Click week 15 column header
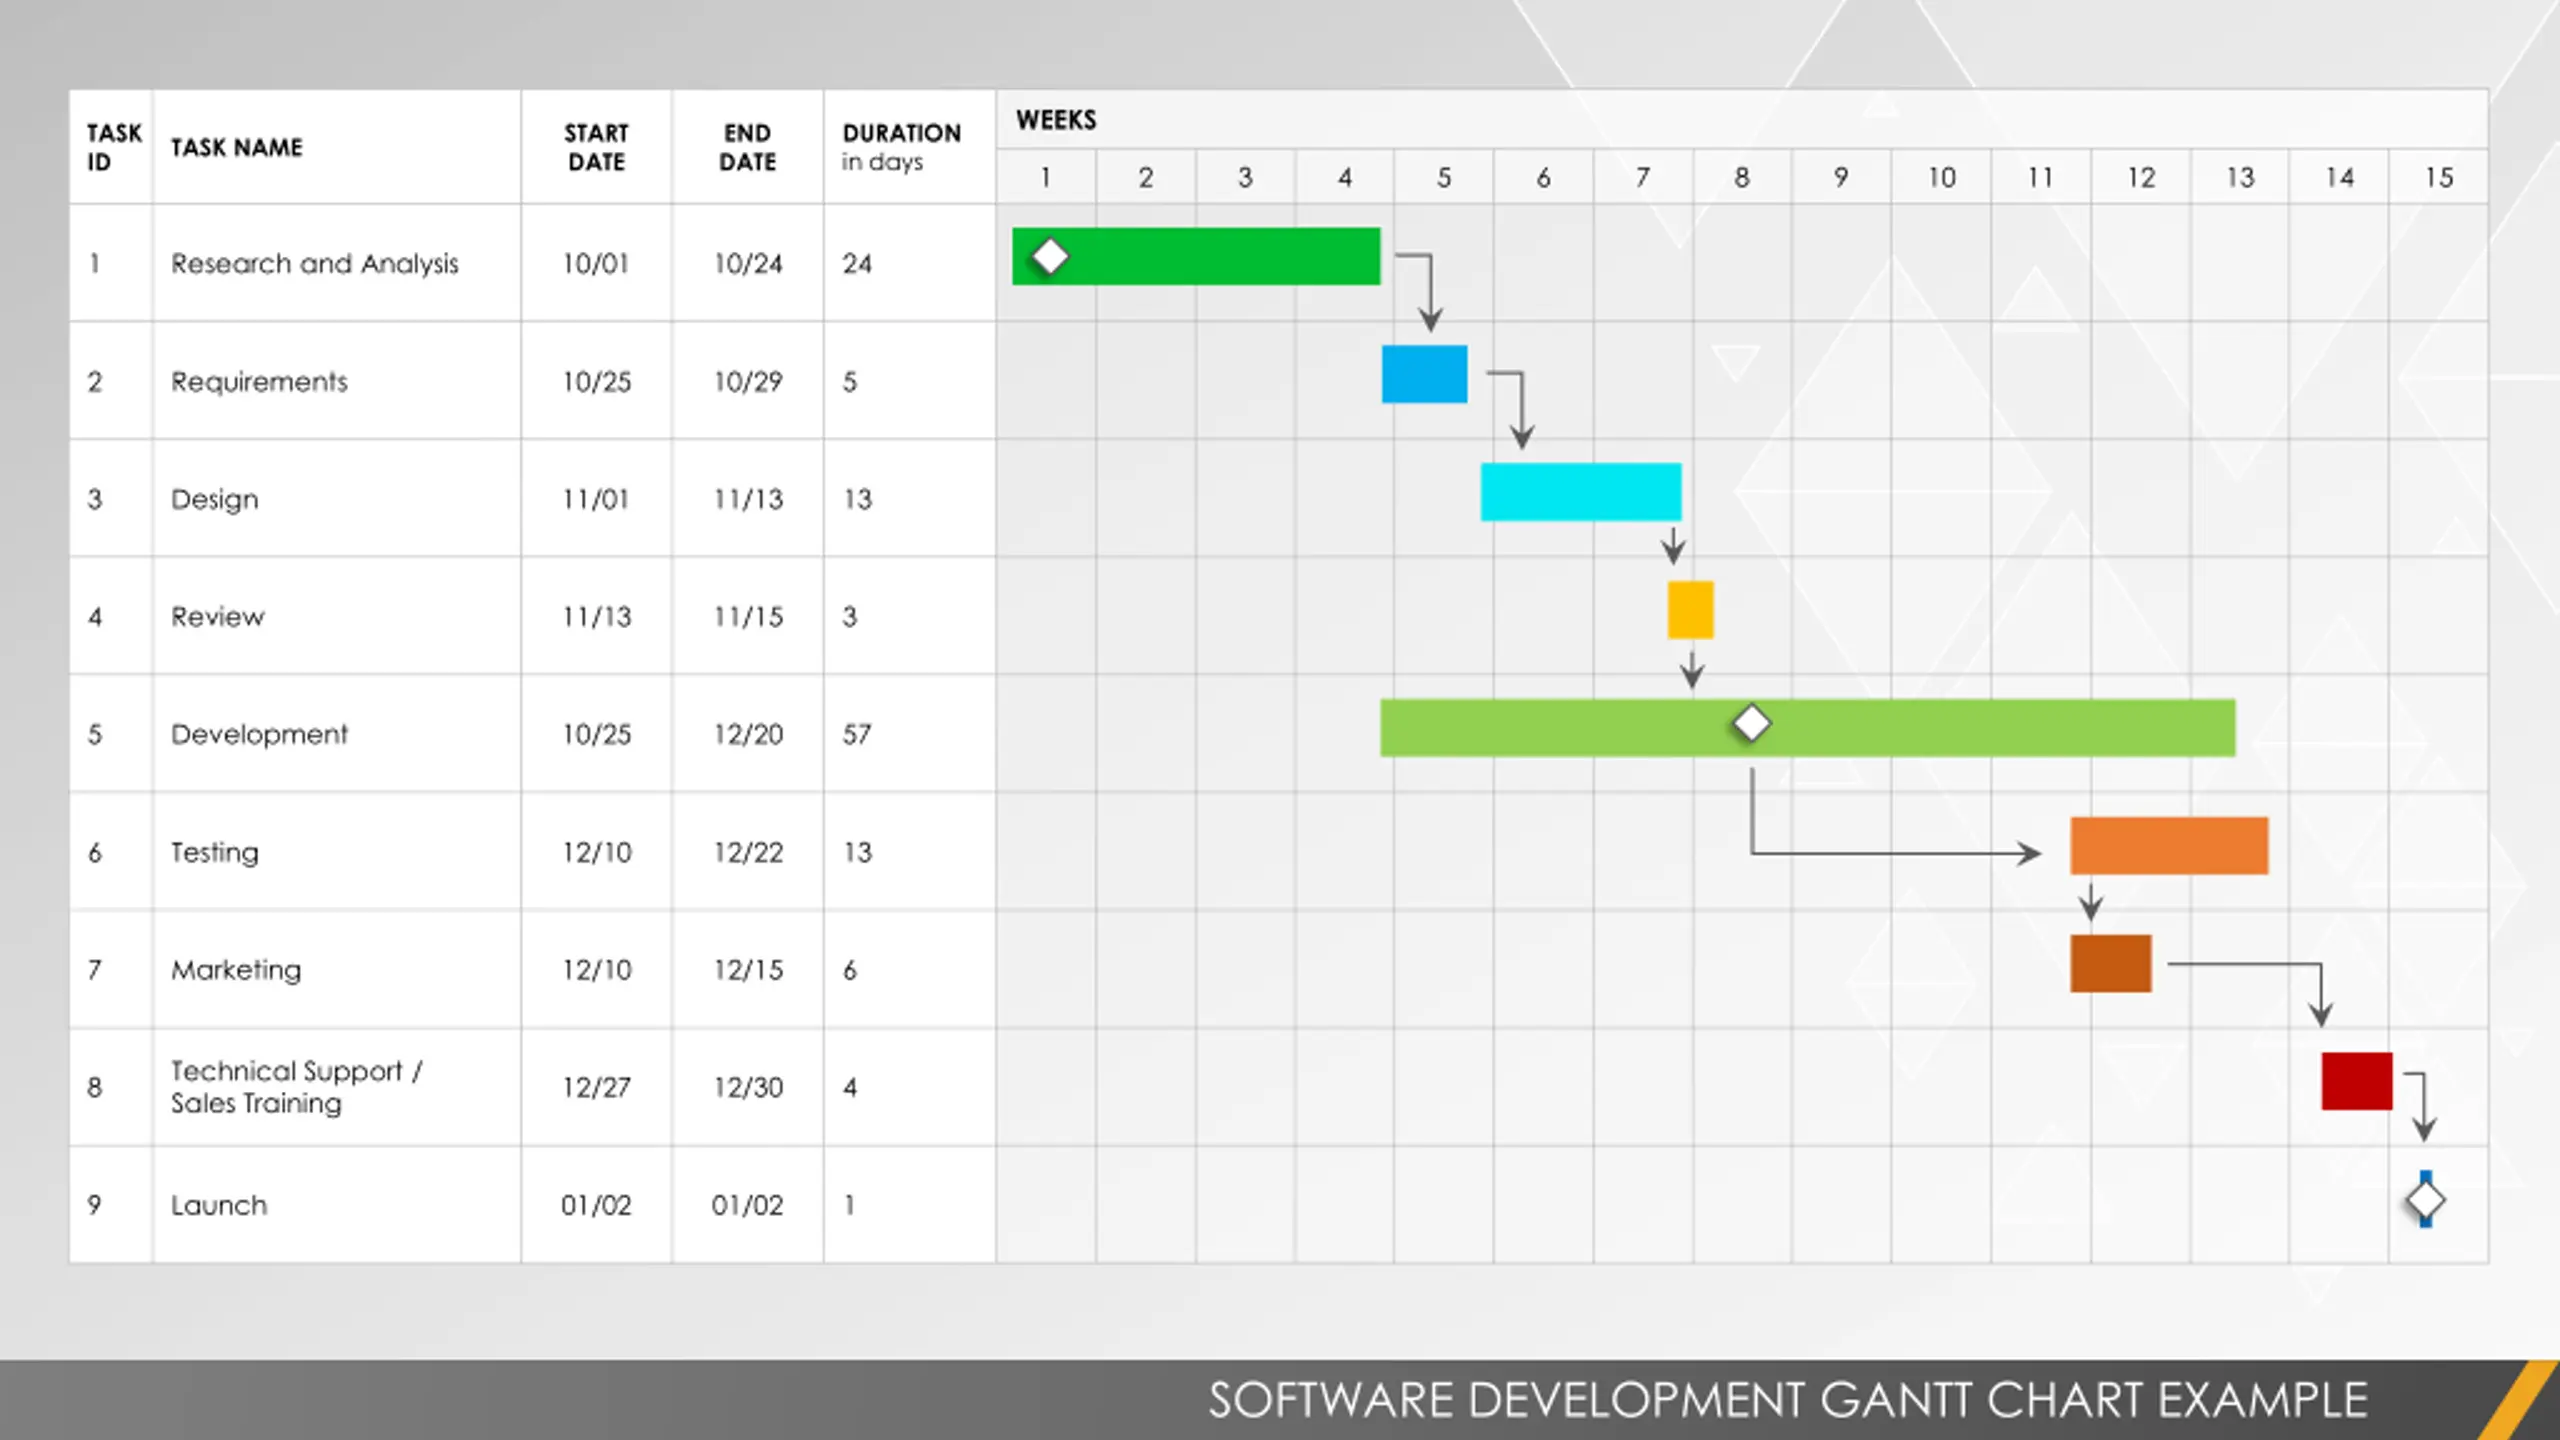 (2439, 178)
